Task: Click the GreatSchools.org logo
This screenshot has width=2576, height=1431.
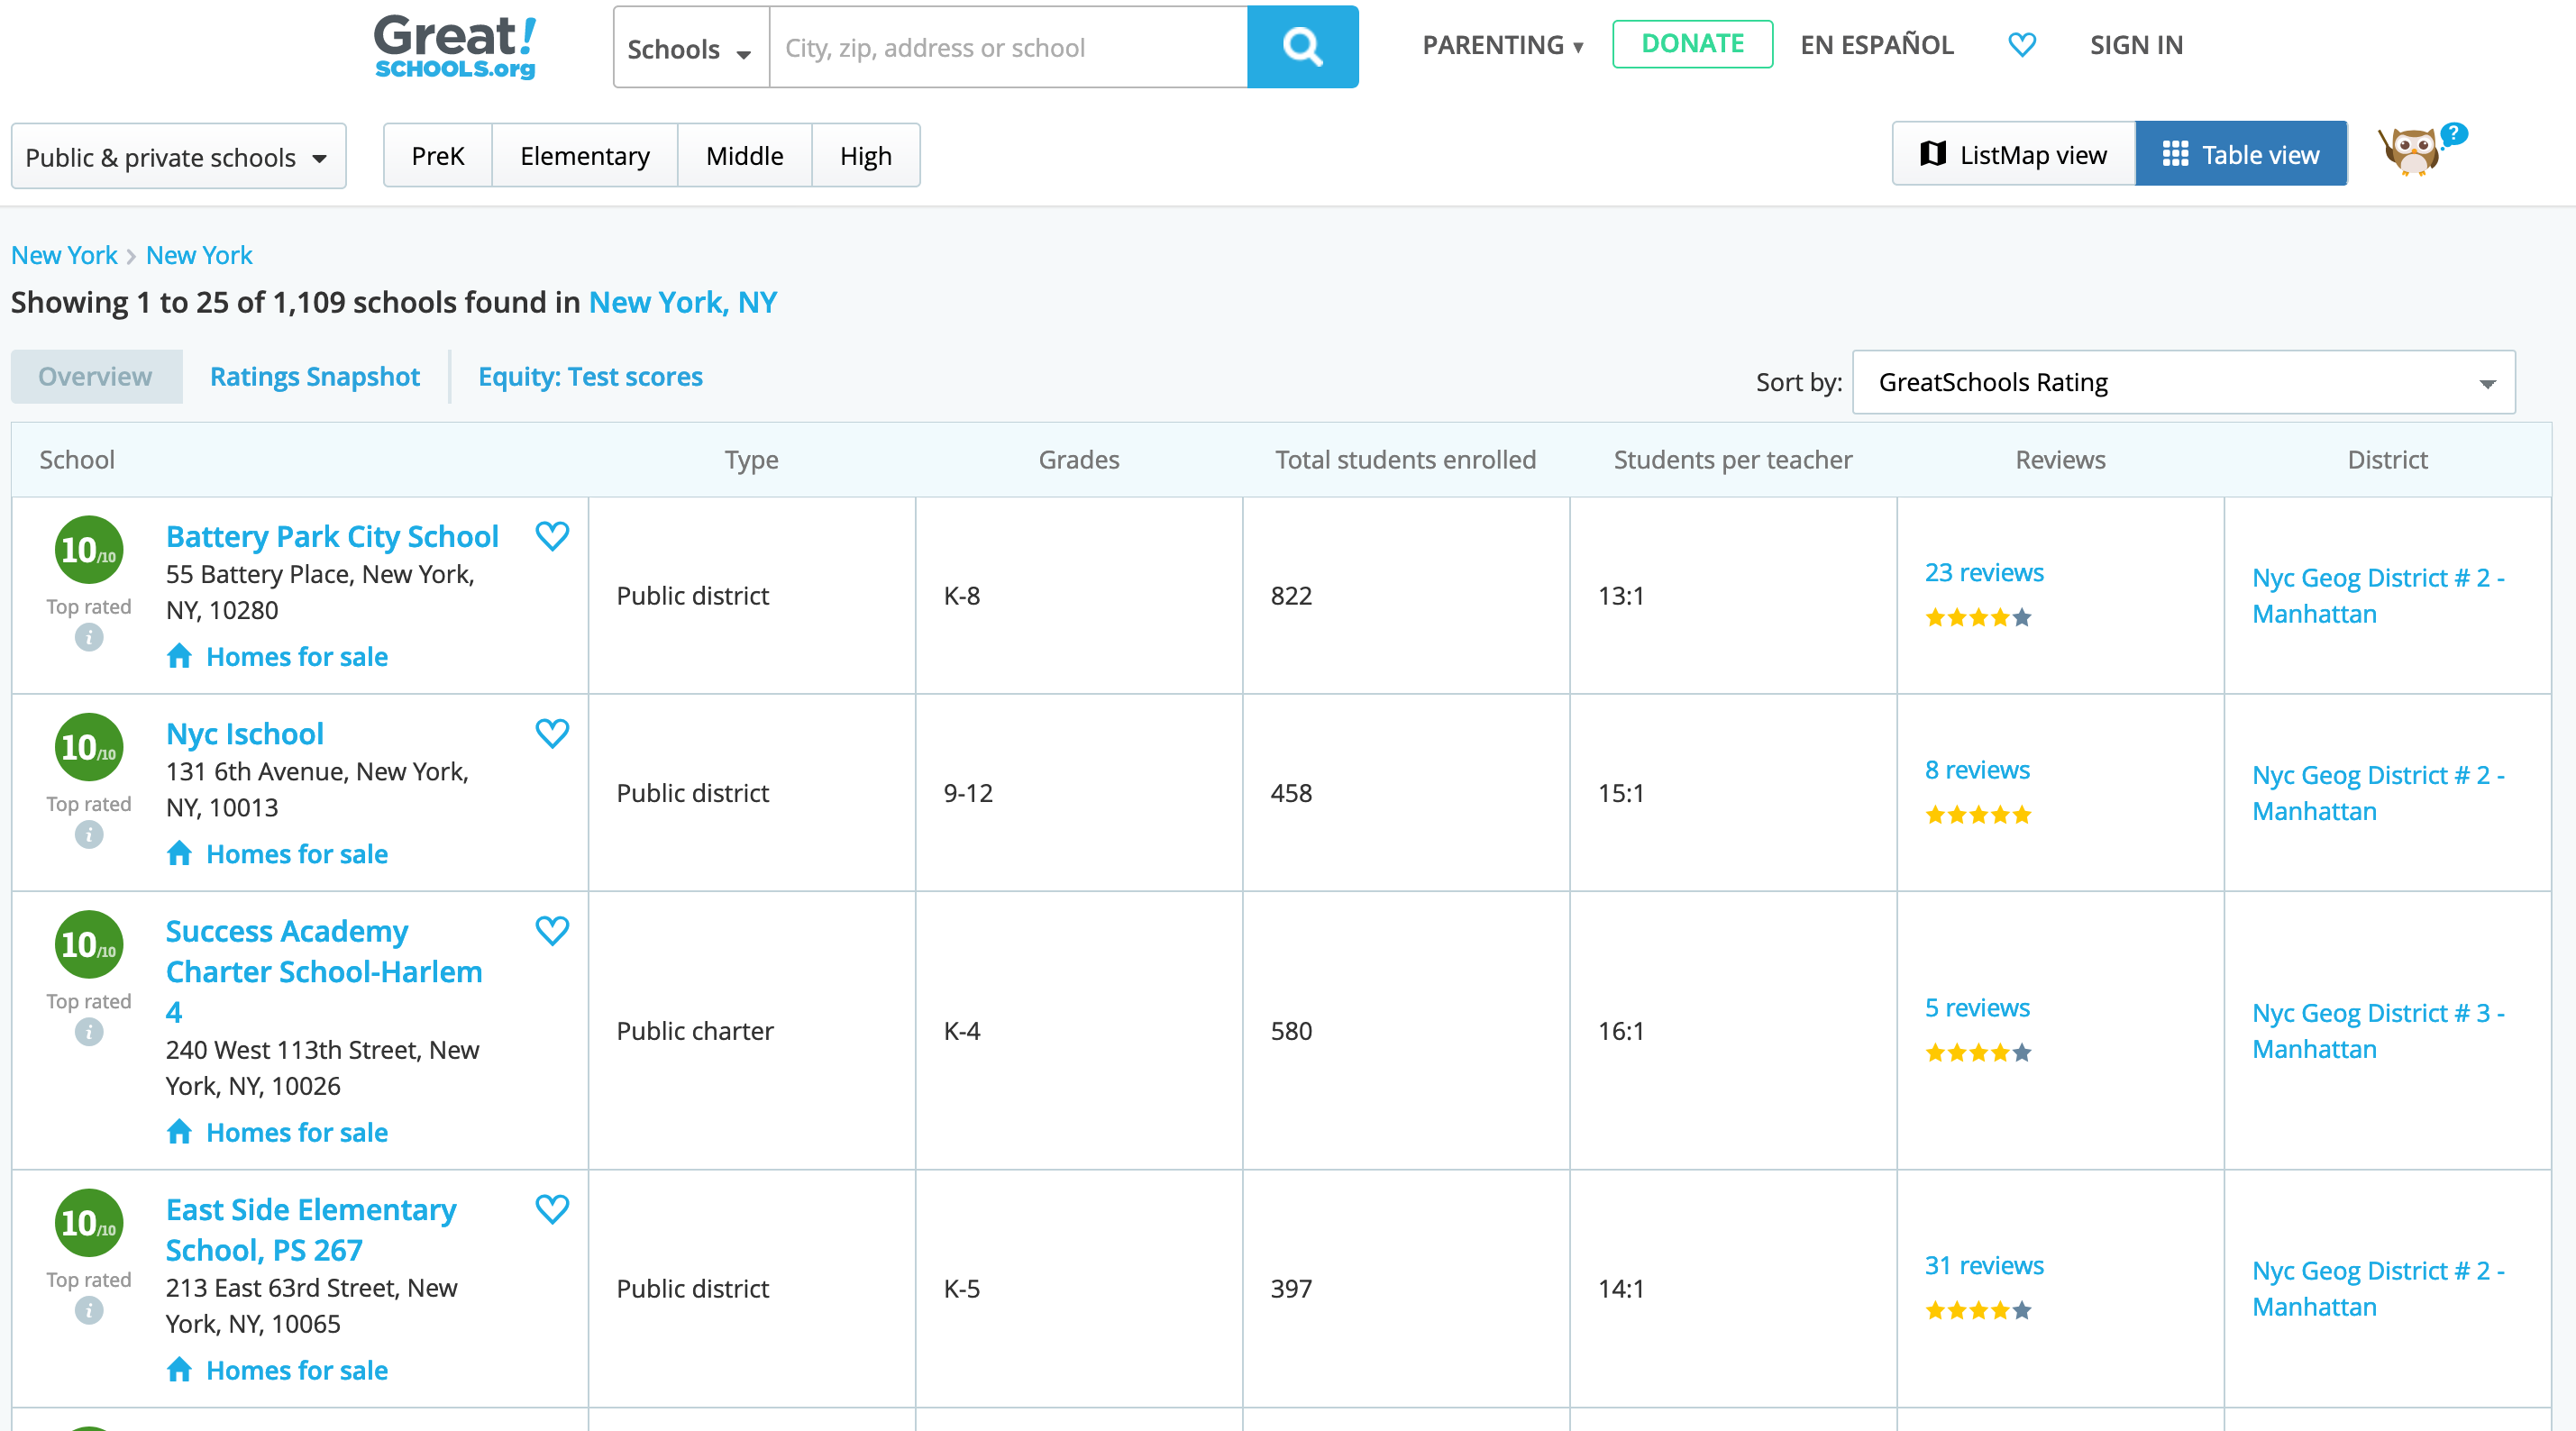Action: (455, 46)
